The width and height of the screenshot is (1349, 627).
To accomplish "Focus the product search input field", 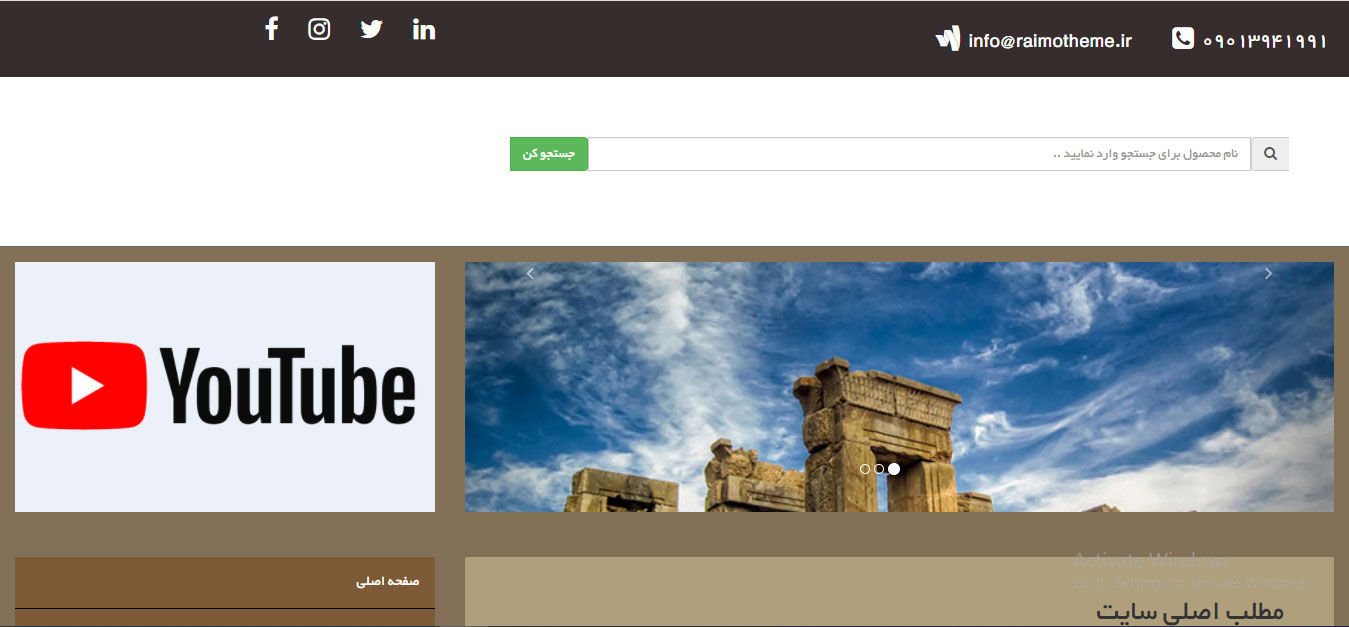I will (x=919, y=154).
